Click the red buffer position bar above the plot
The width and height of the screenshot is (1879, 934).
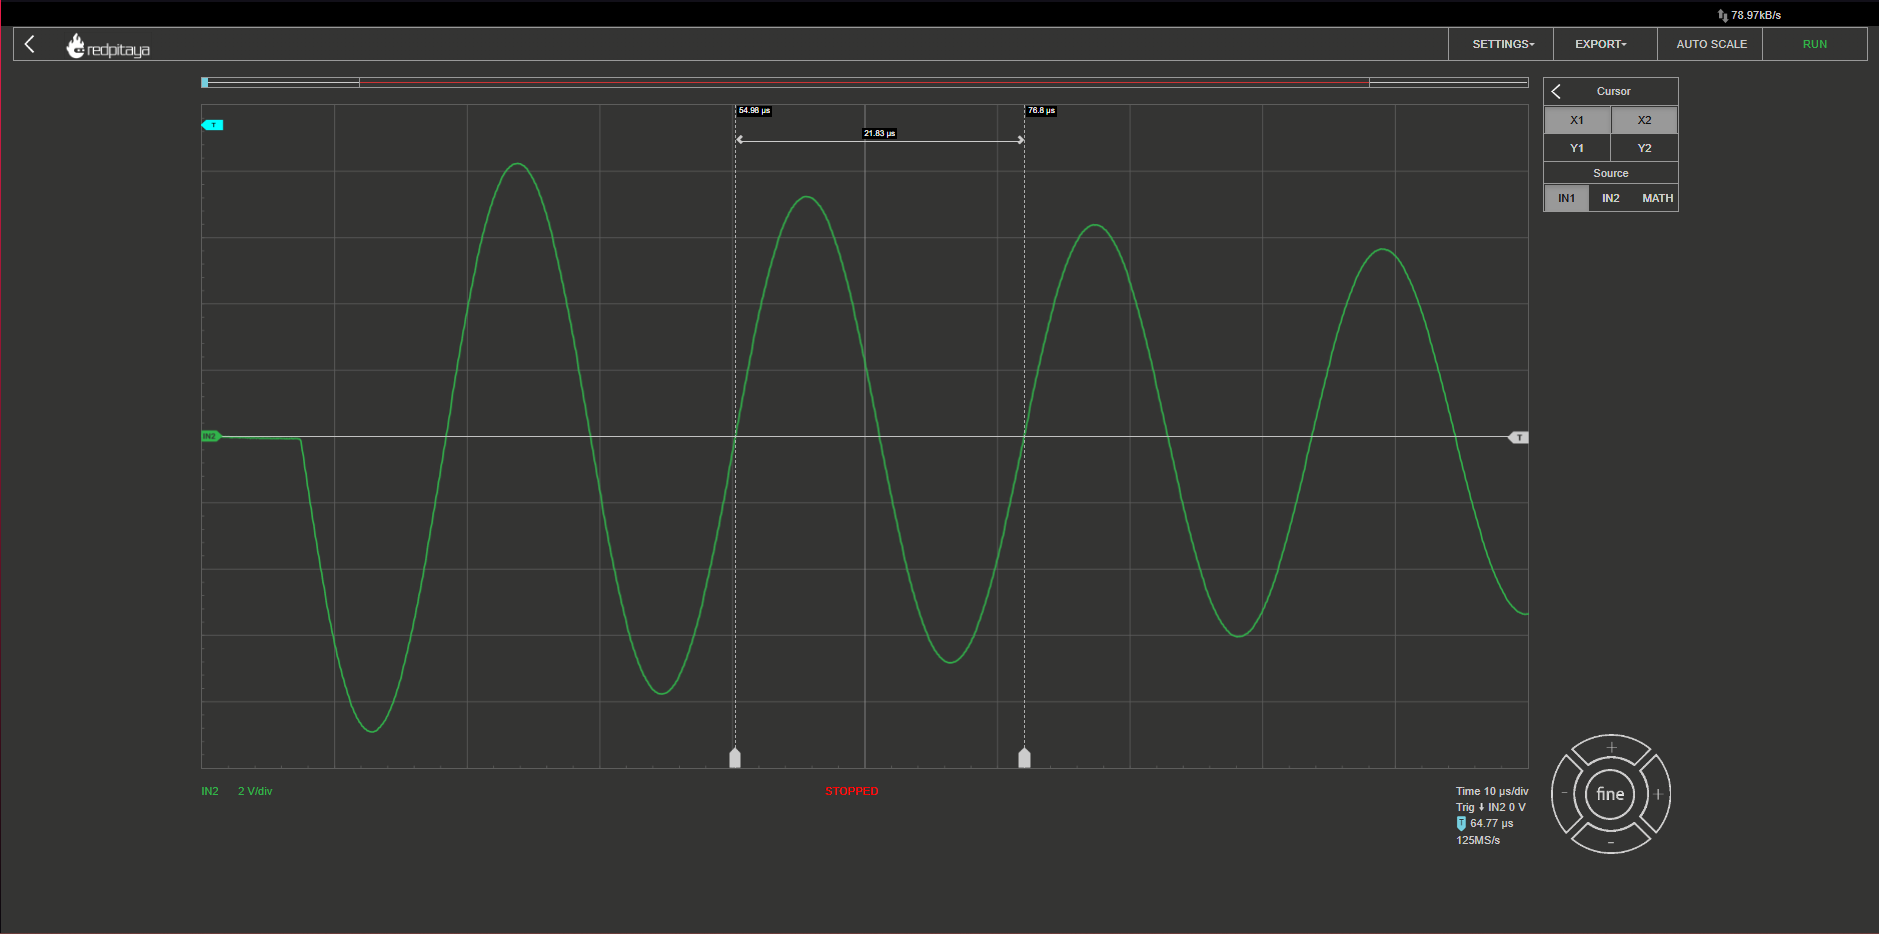864,82
